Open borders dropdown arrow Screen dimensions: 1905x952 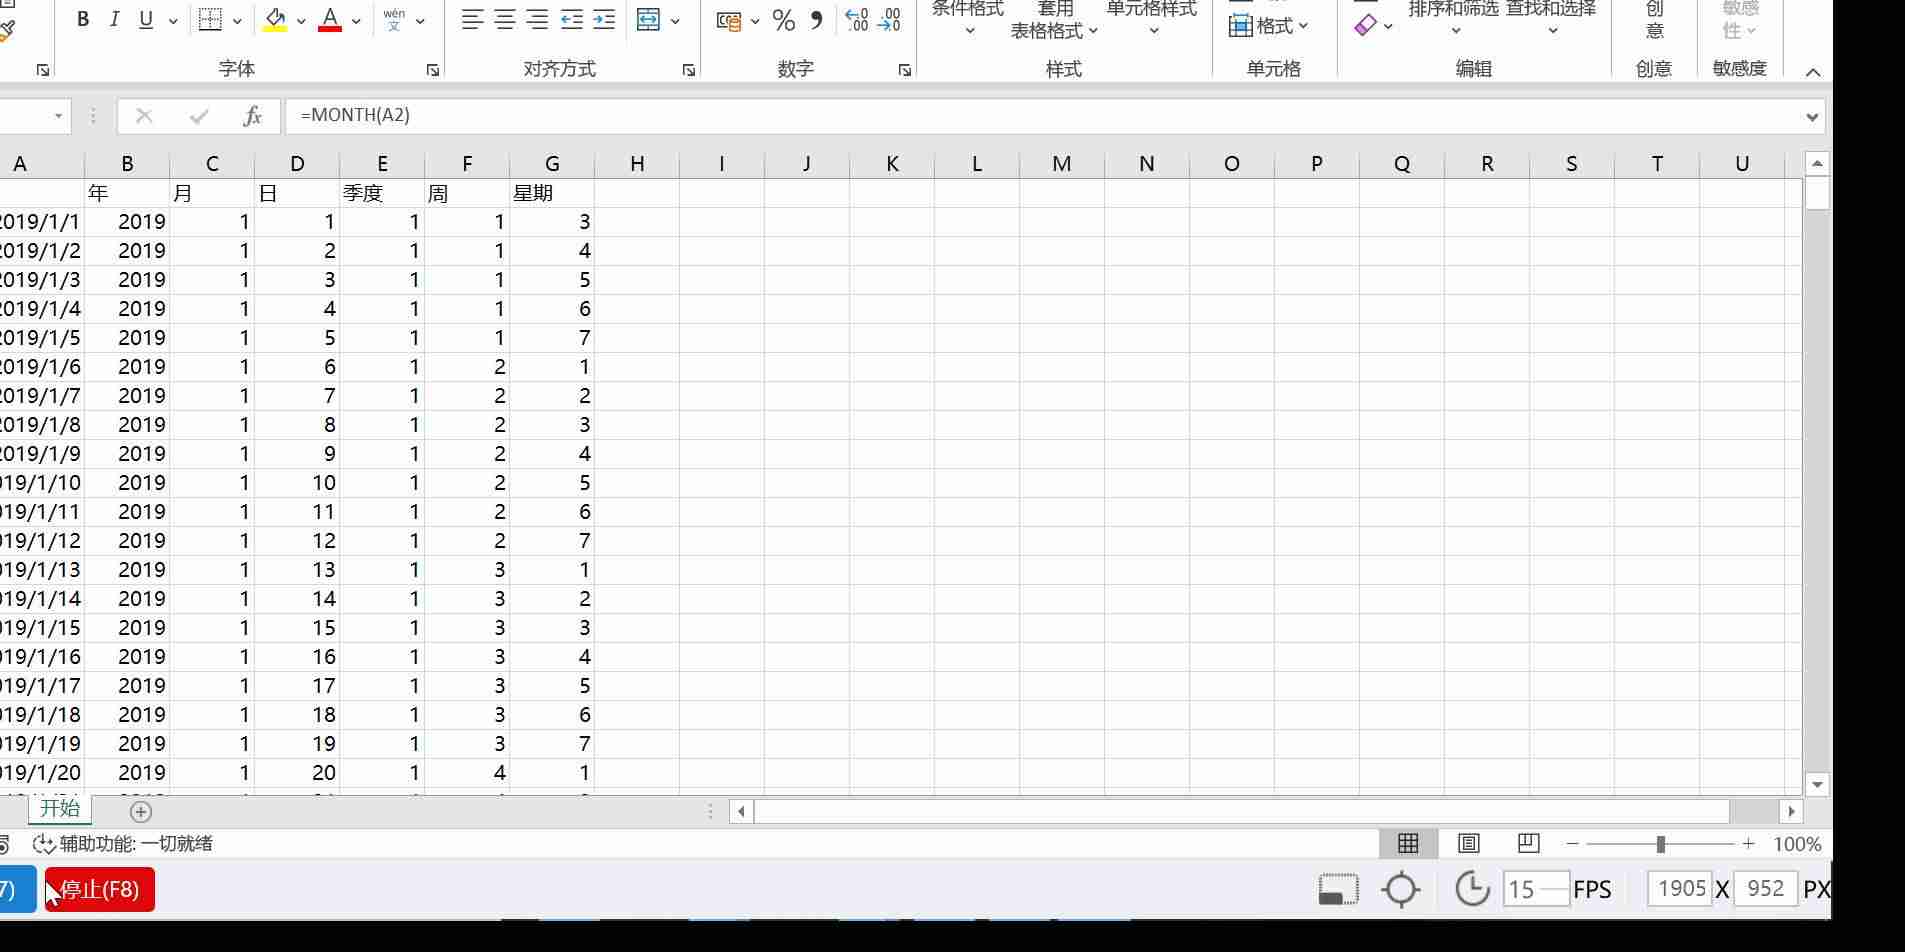coord(237,21)
